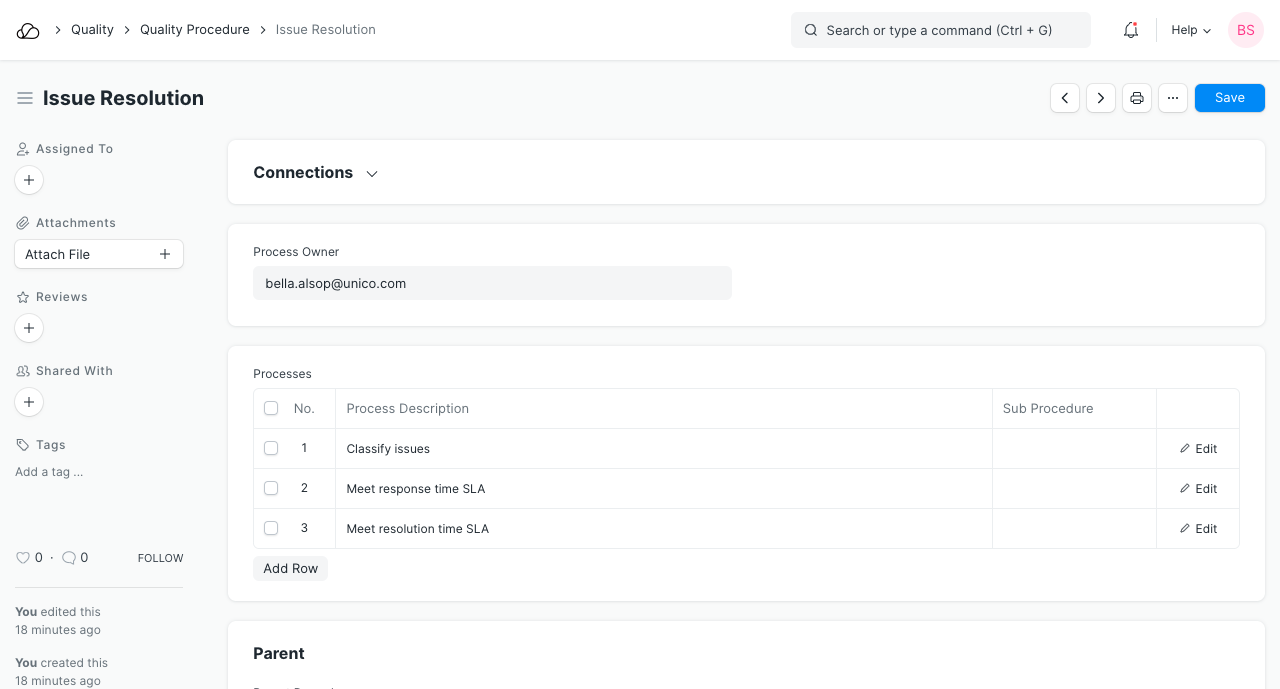Image resolution: width=1280 pixels, height=689 pixels.
Task: Open the Help dropdown menu
Action: point(1191,30)
